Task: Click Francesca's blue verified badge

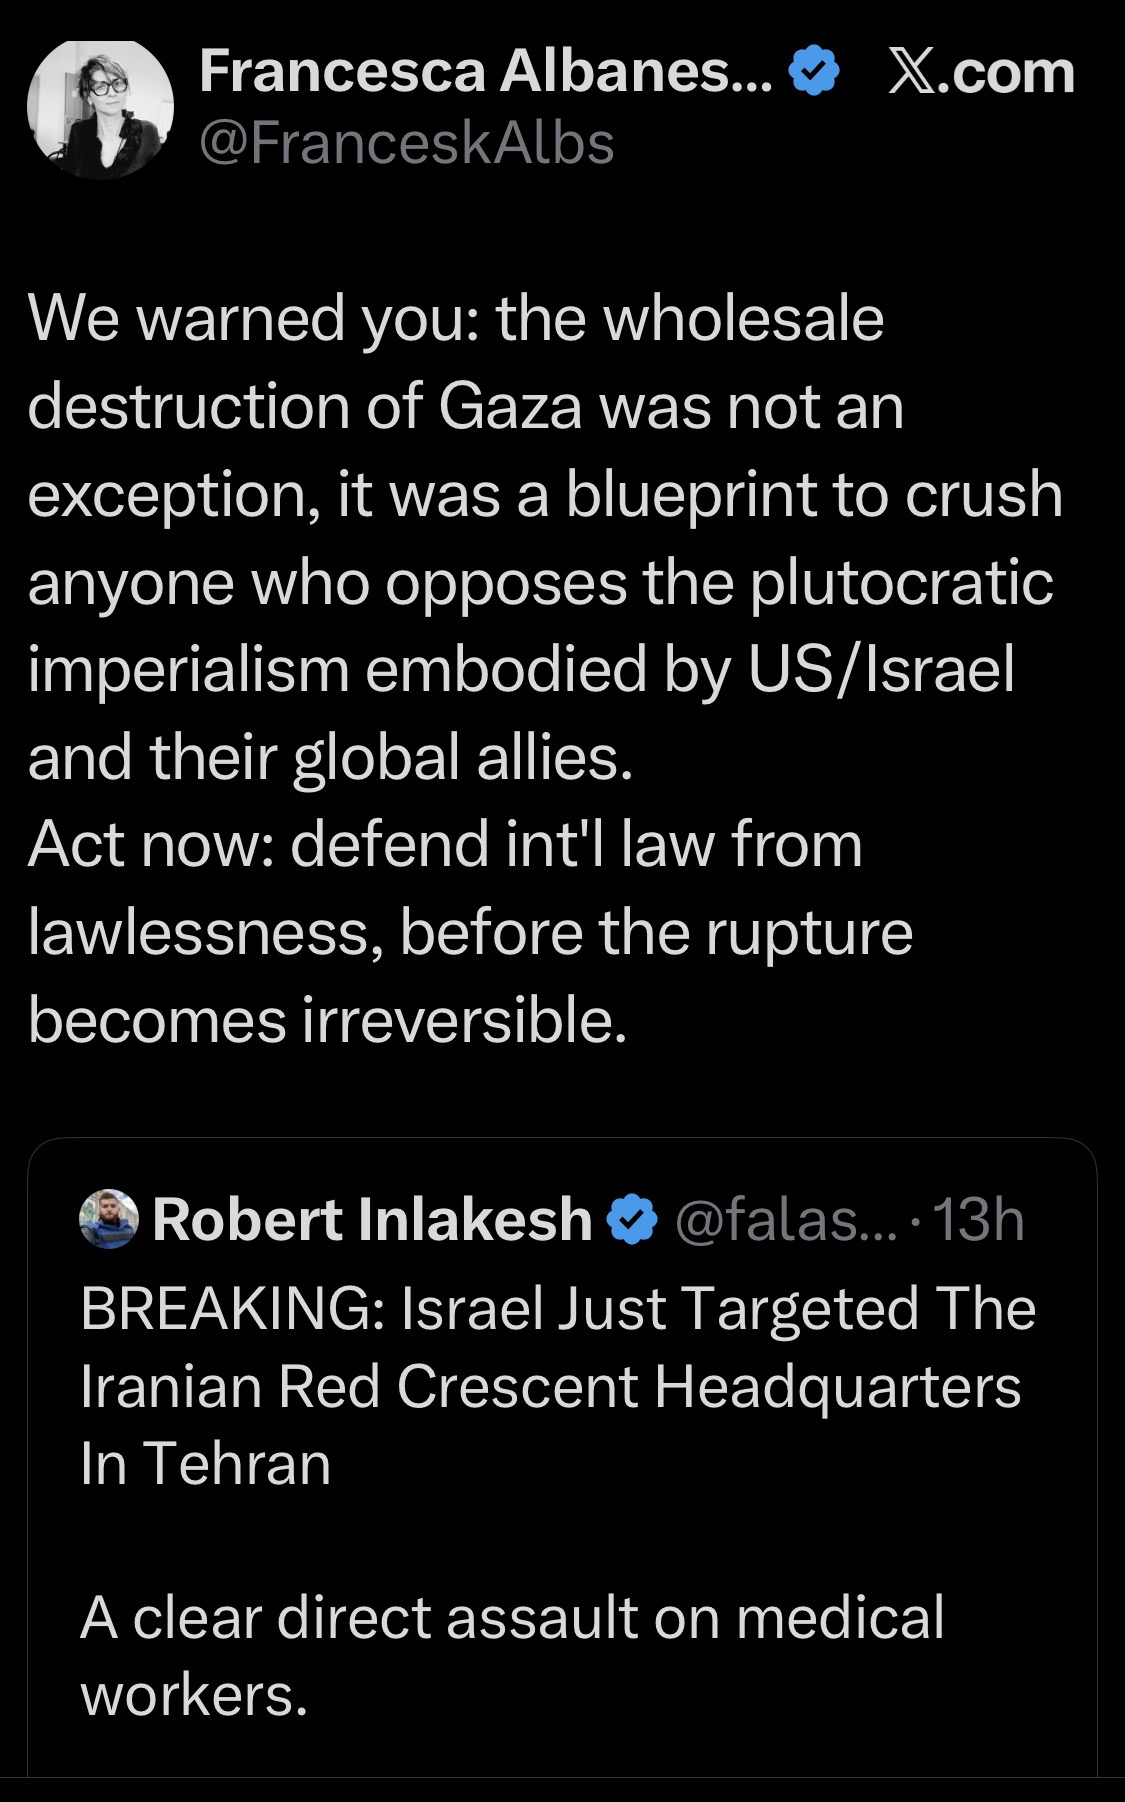Action: click(814, 72)
